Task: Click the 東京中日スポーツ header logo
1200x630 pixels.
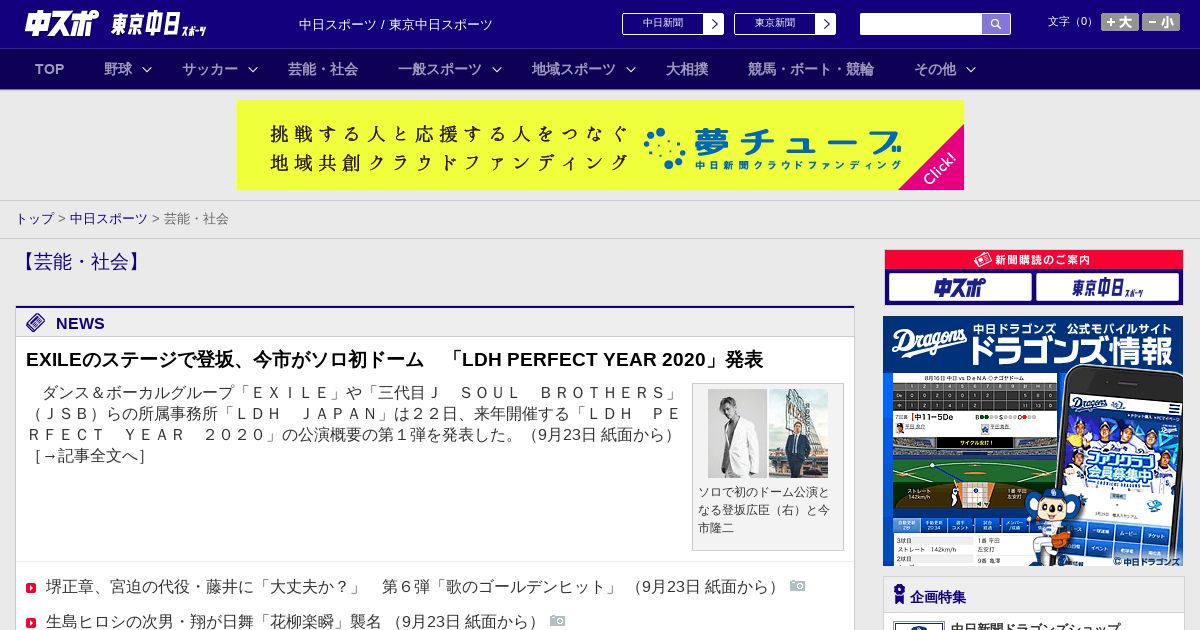Action: 159,24
